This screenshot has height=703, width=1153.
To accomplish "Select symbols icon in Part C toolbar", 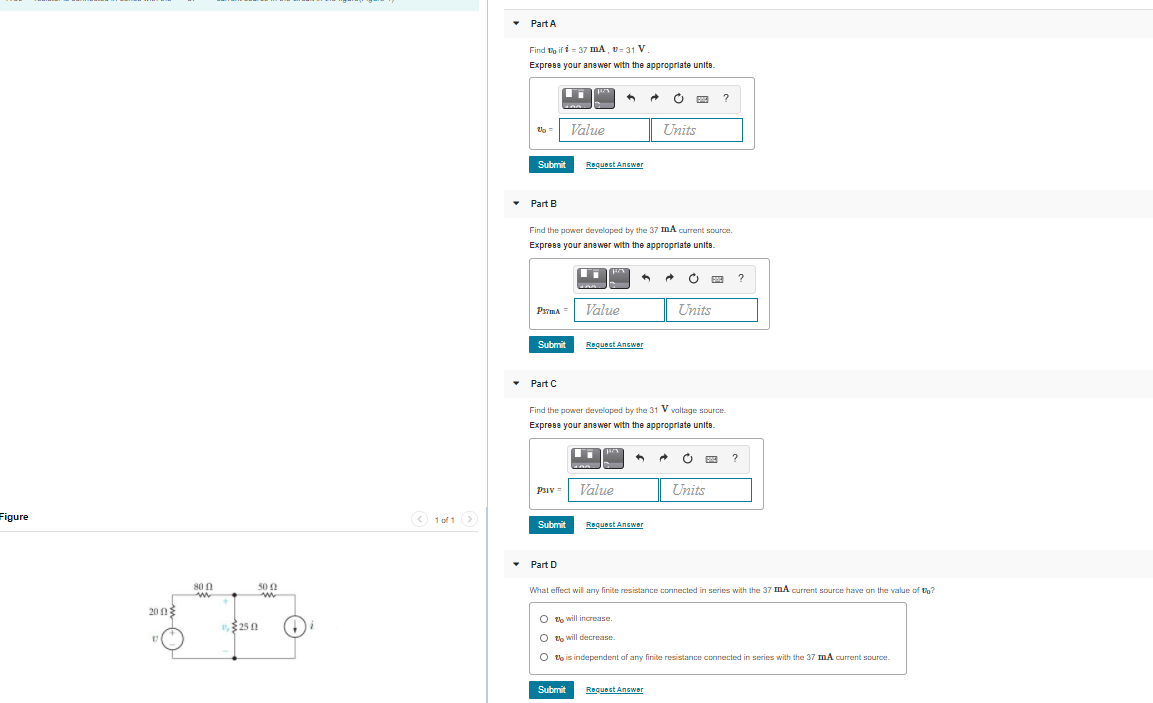I will [614, 458].
